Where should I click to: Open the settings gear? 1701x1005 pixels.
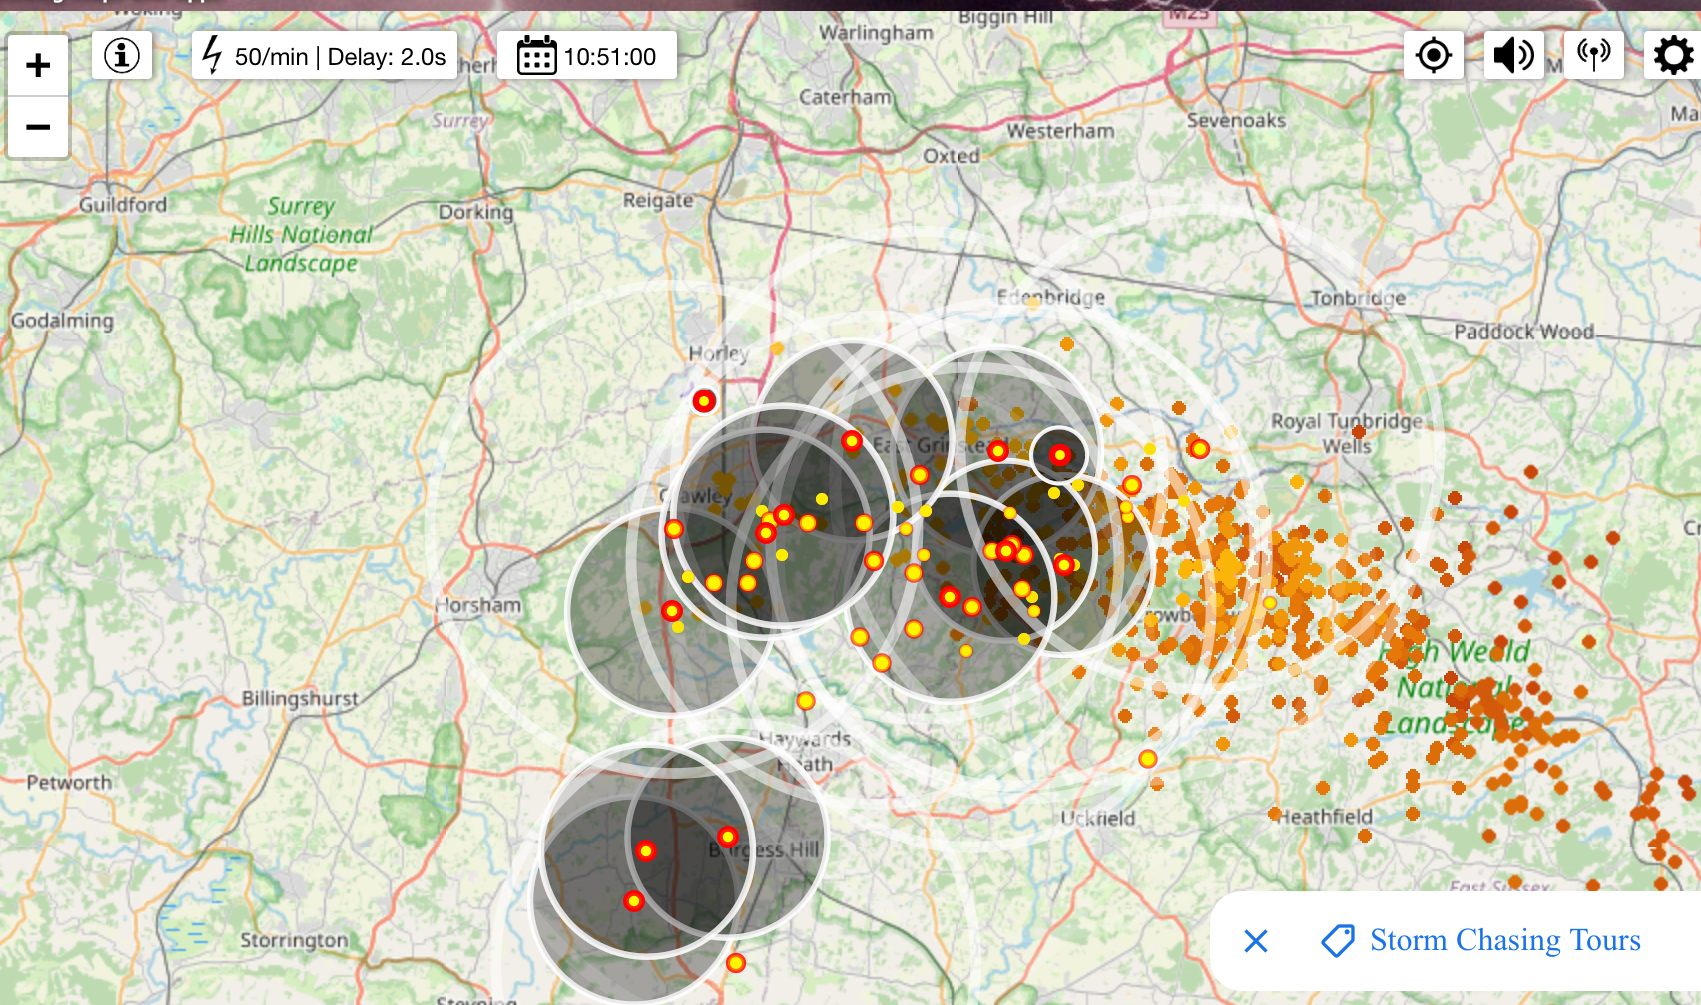[1673, 55]
